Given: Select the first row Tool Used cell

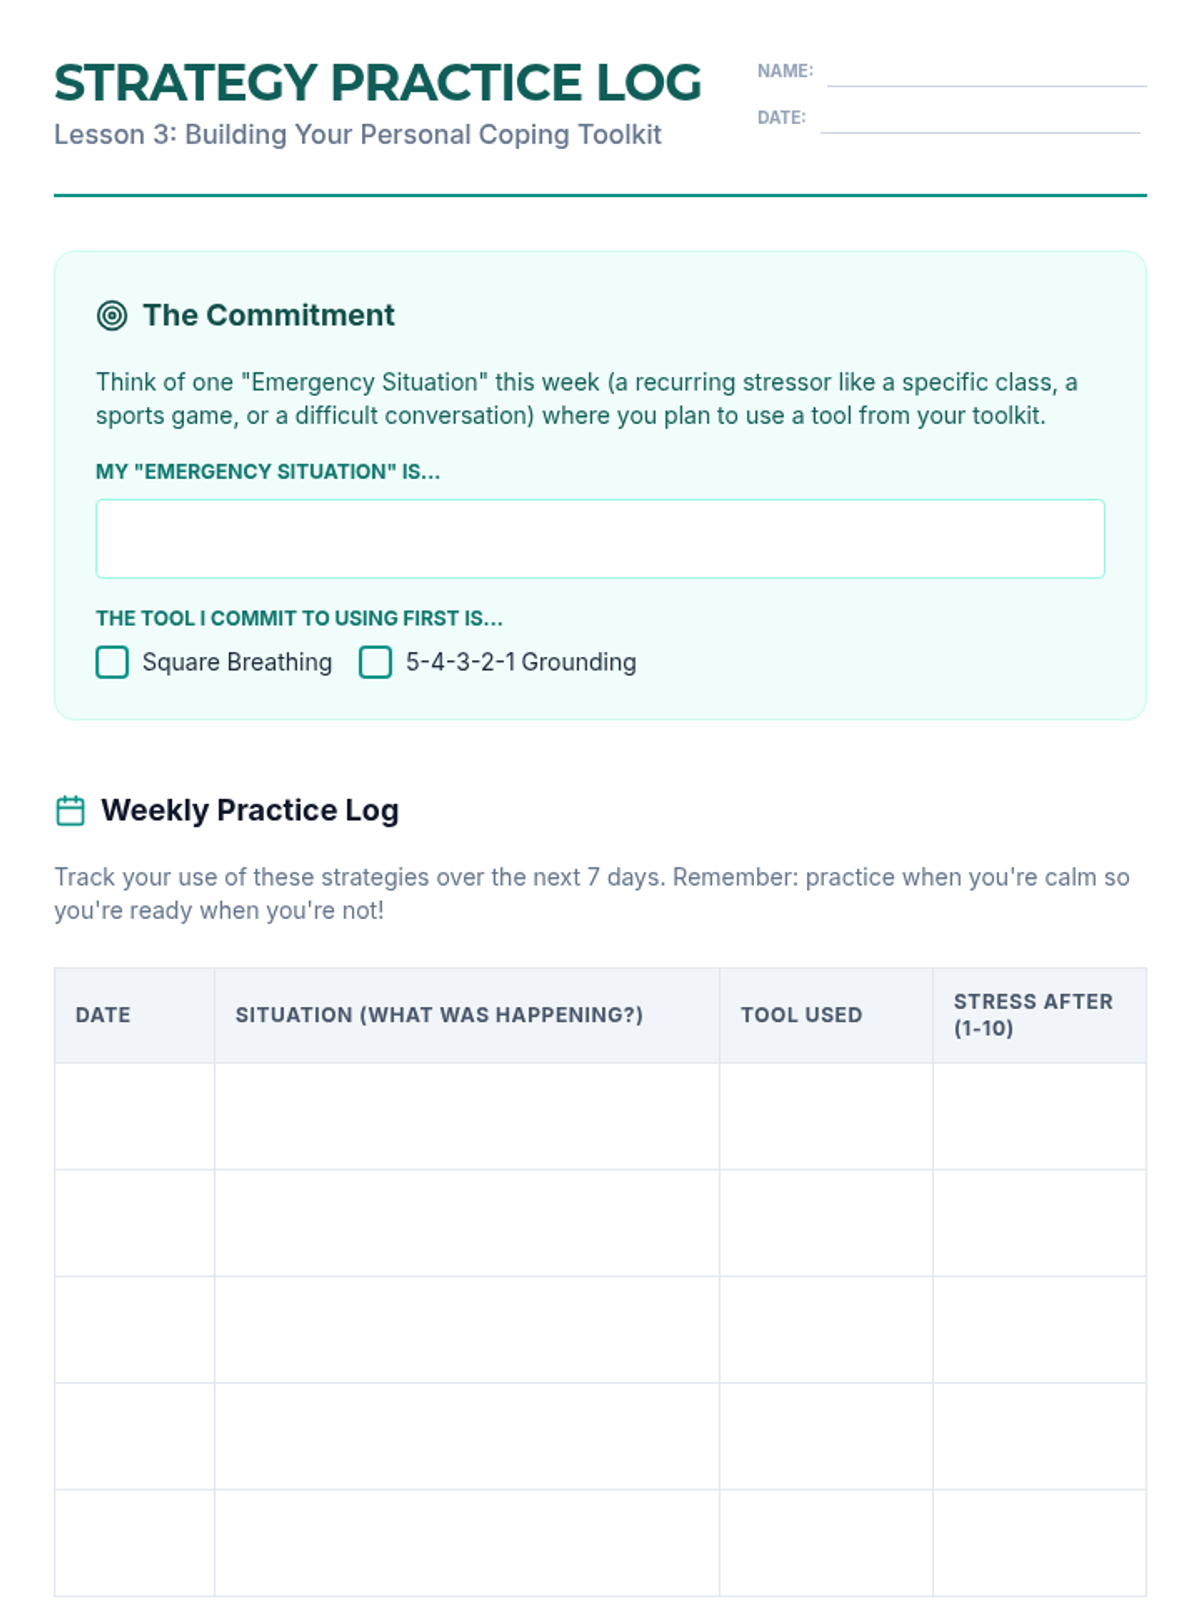Looking at the screenshot, I should [x=826, y=1116].
